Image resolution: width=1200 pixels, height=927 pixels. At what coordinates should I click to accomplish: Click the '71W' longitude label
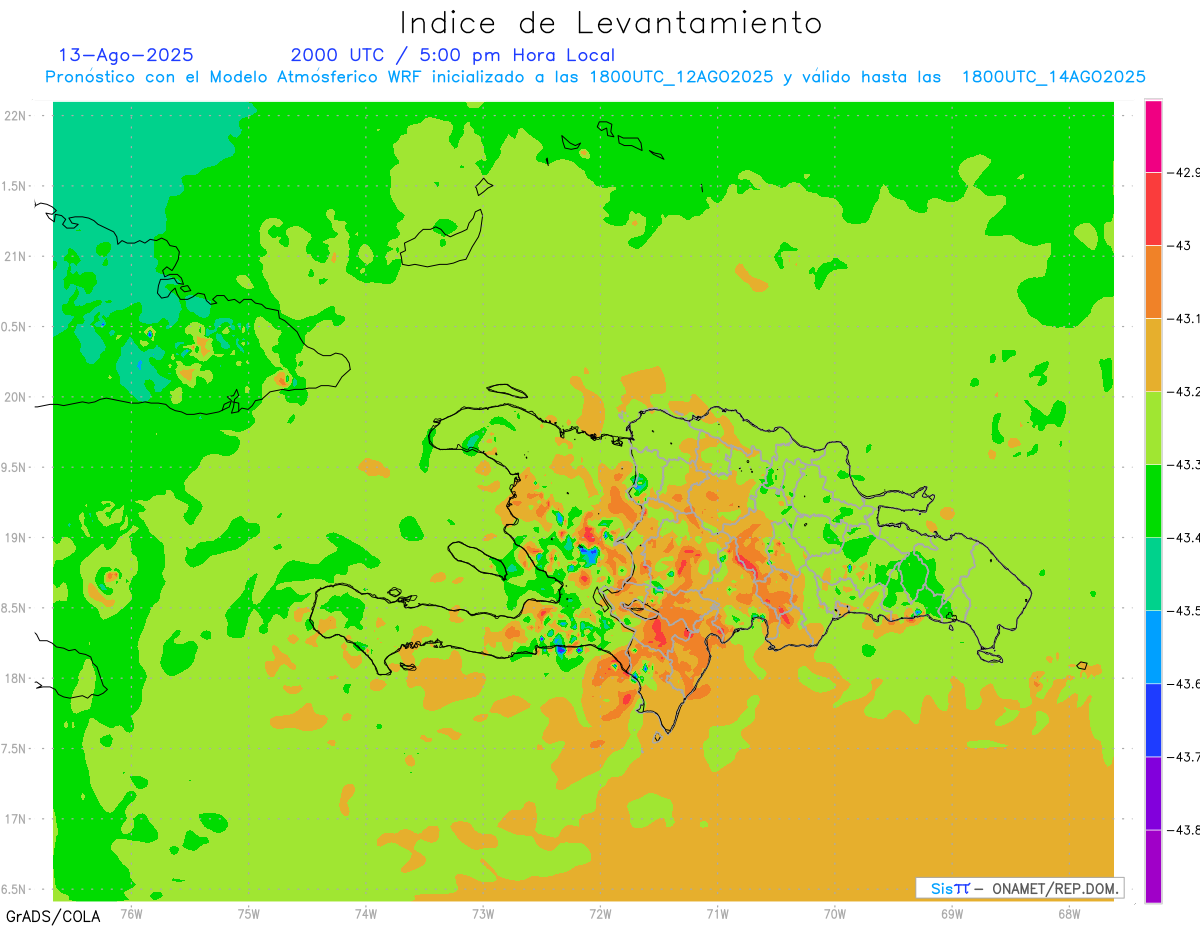(x=717, y=913)
